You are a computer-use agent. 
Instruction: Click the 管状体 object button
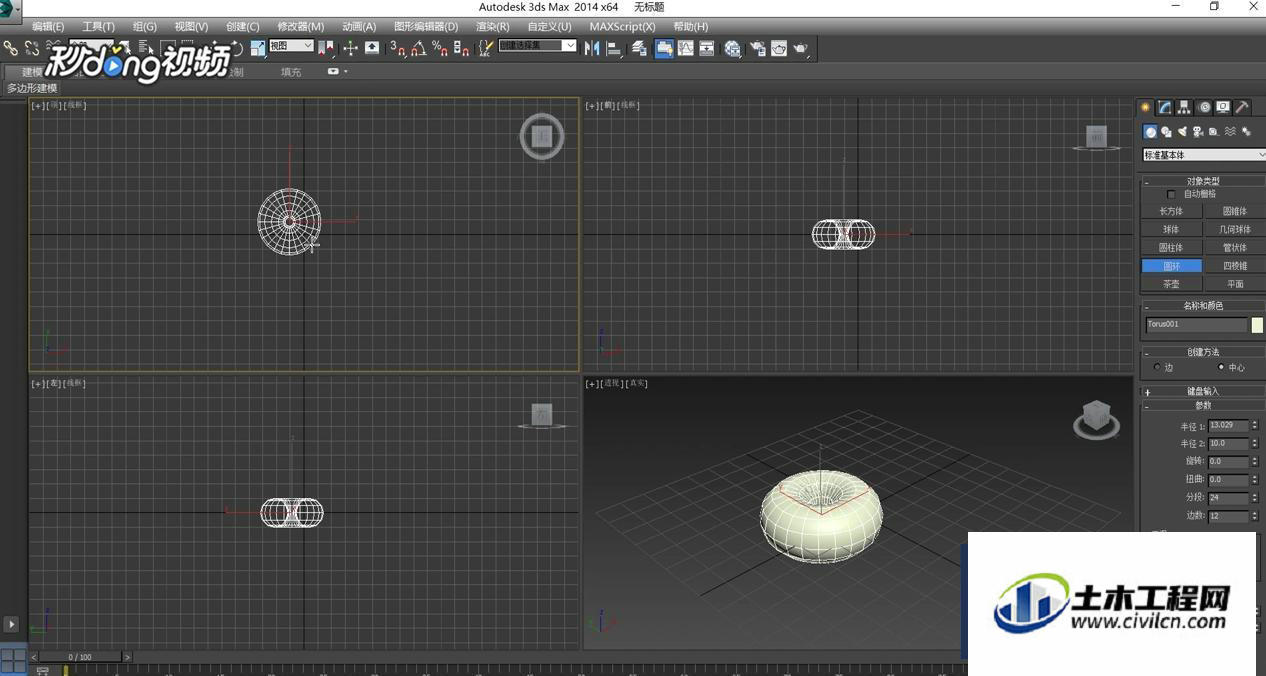[x=1234, y=247]
